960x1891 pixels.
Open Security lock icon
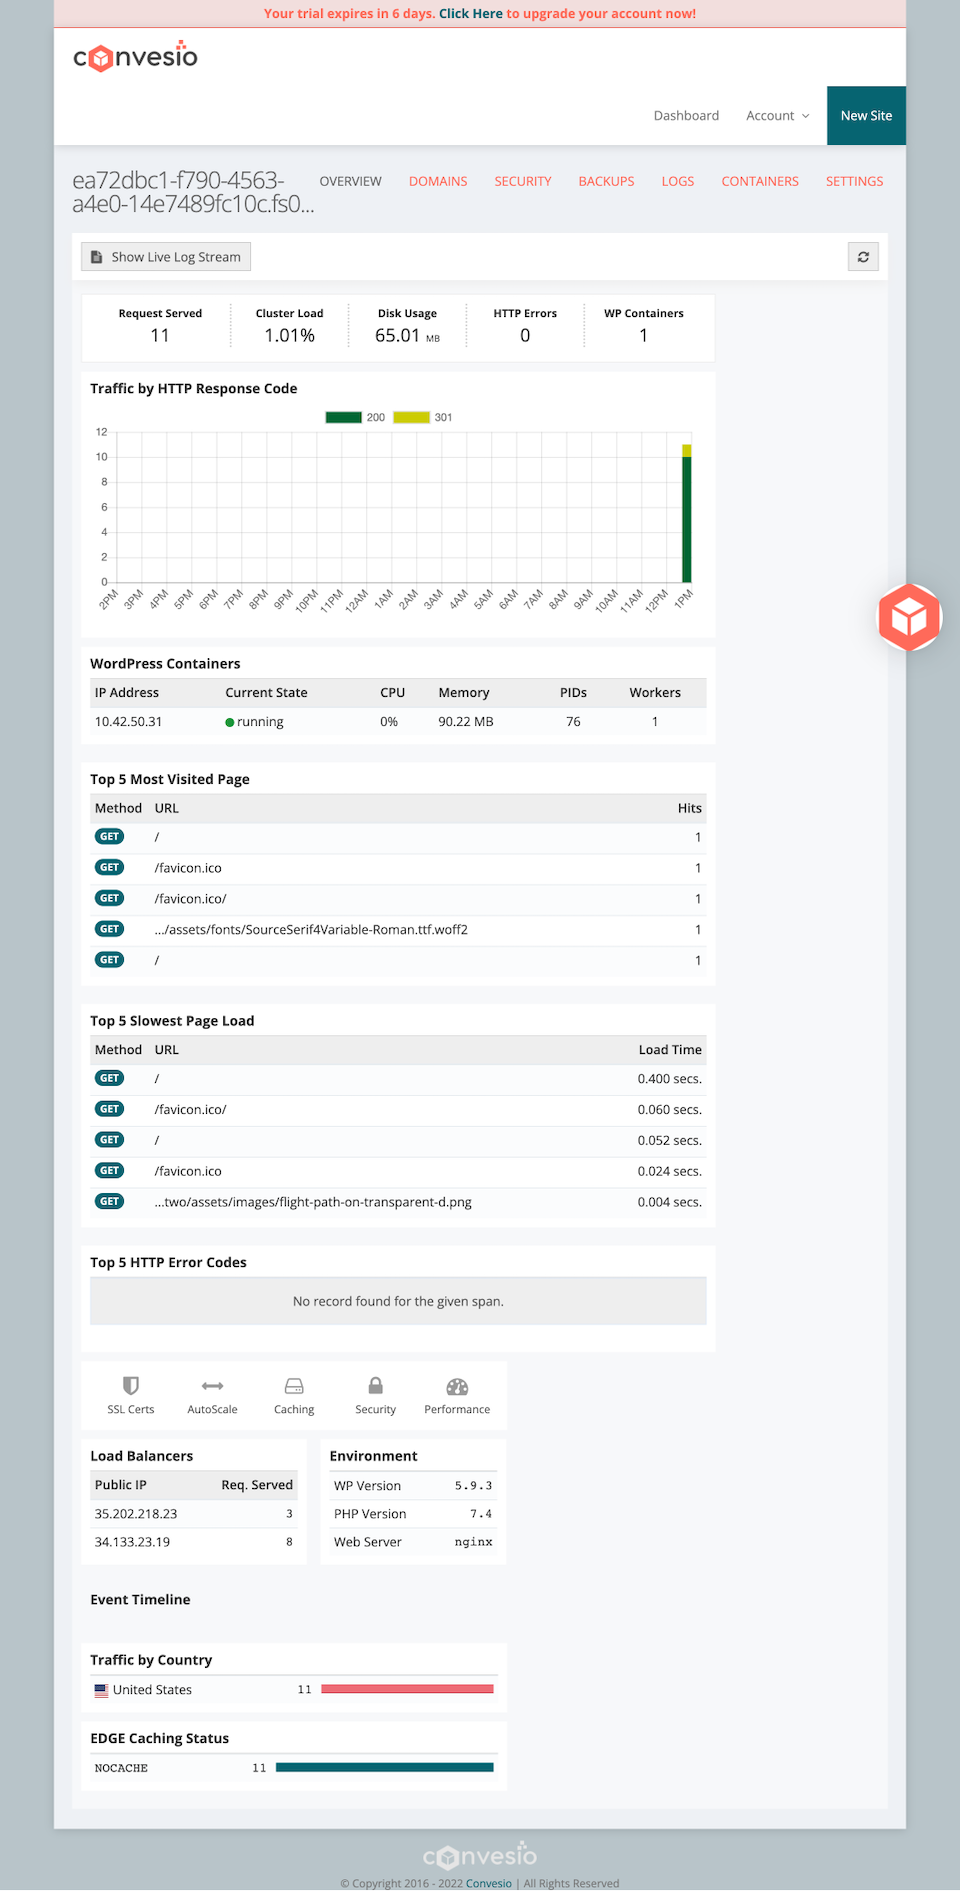click(375, 1385)
